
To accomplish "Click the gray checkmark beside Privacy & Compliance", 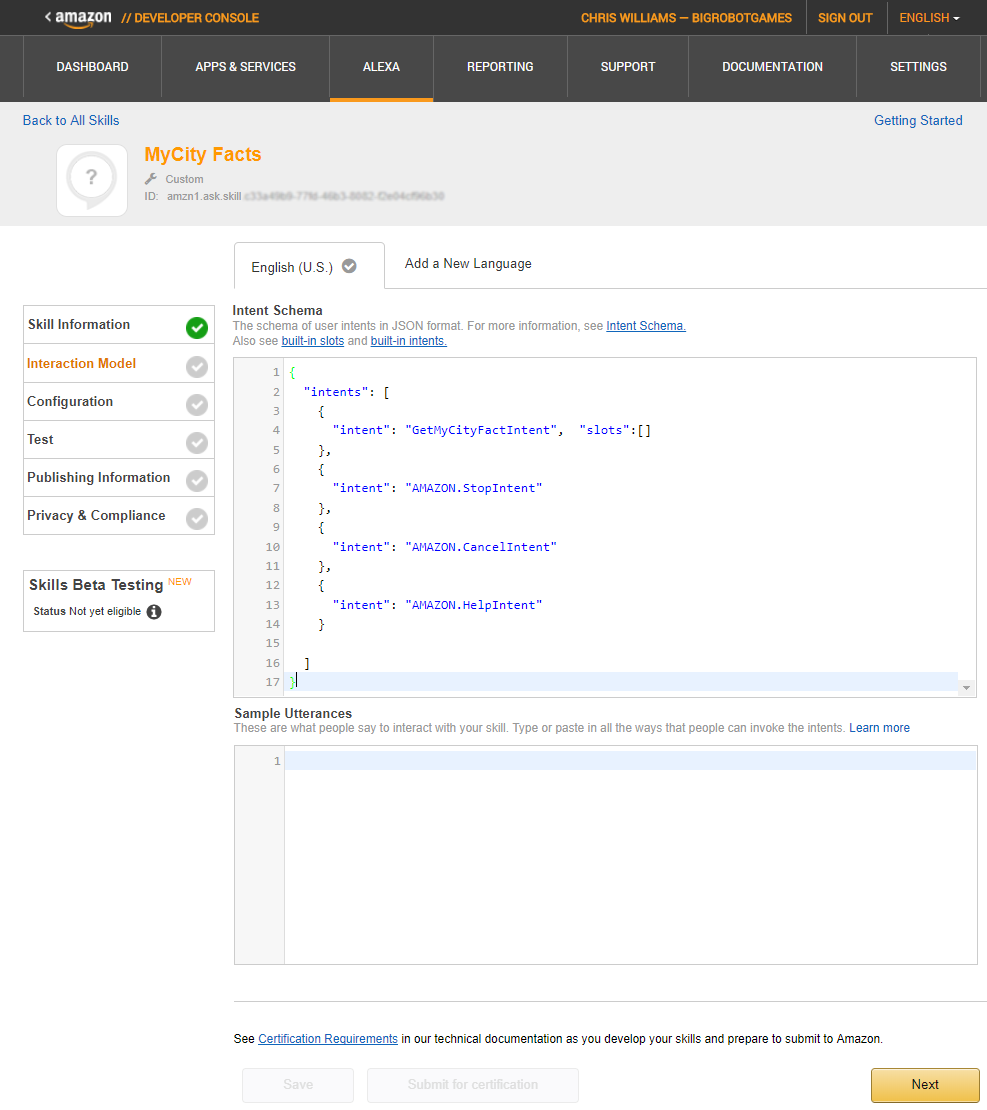I will (x=197, y=518).
